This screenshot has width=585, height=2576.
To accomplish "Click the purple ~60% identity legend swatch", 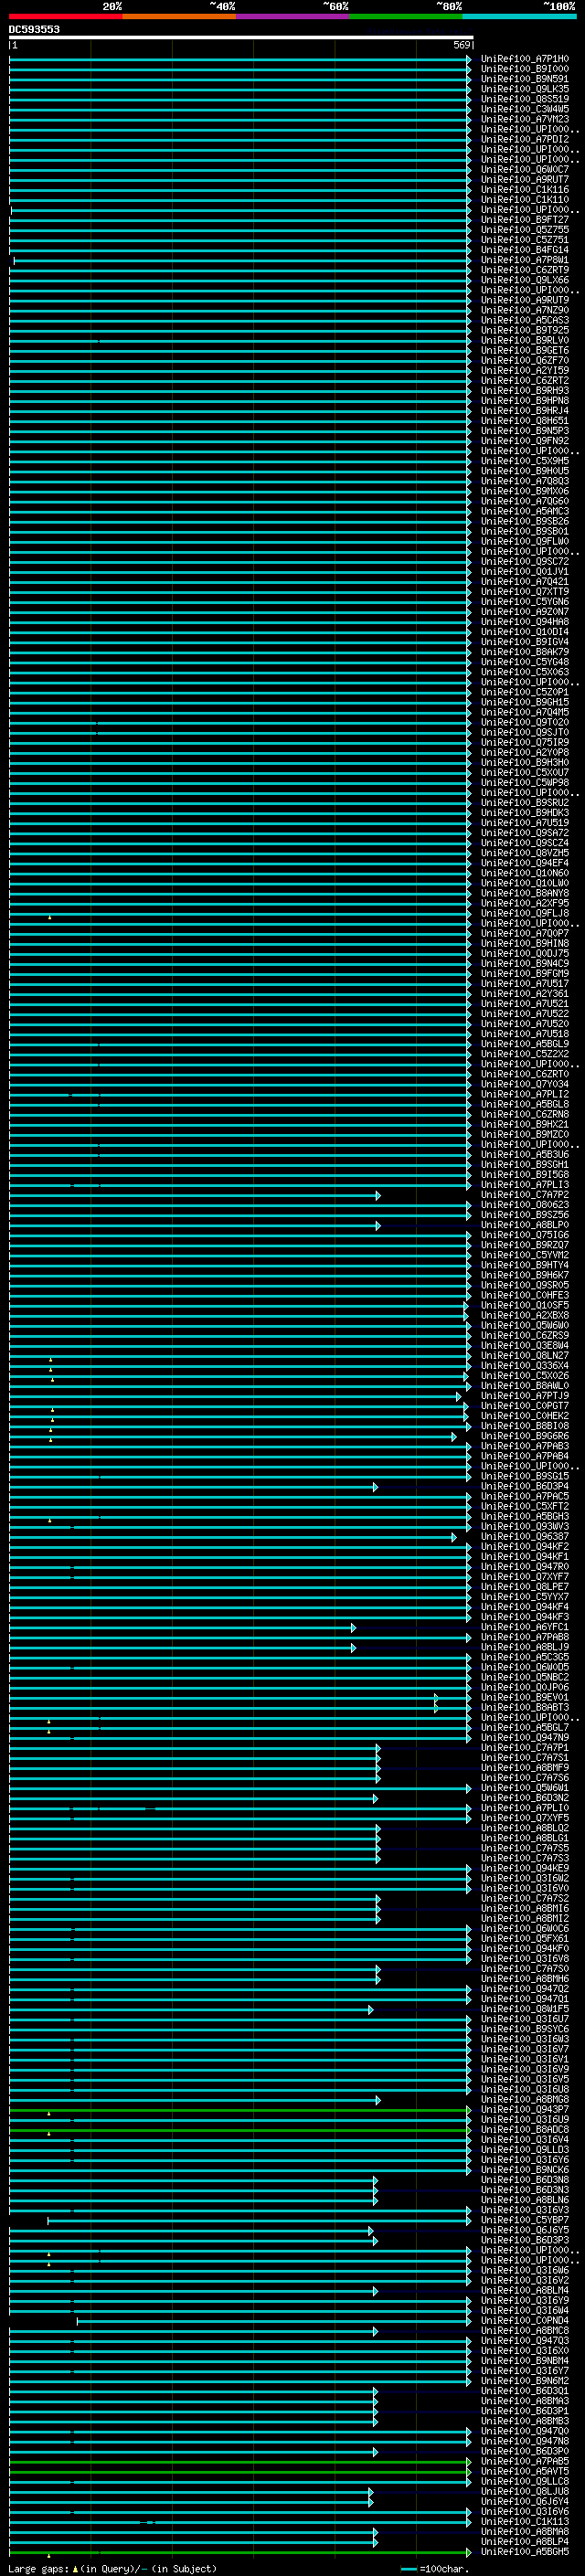I will pyautogui.click(x=292, y=17).
